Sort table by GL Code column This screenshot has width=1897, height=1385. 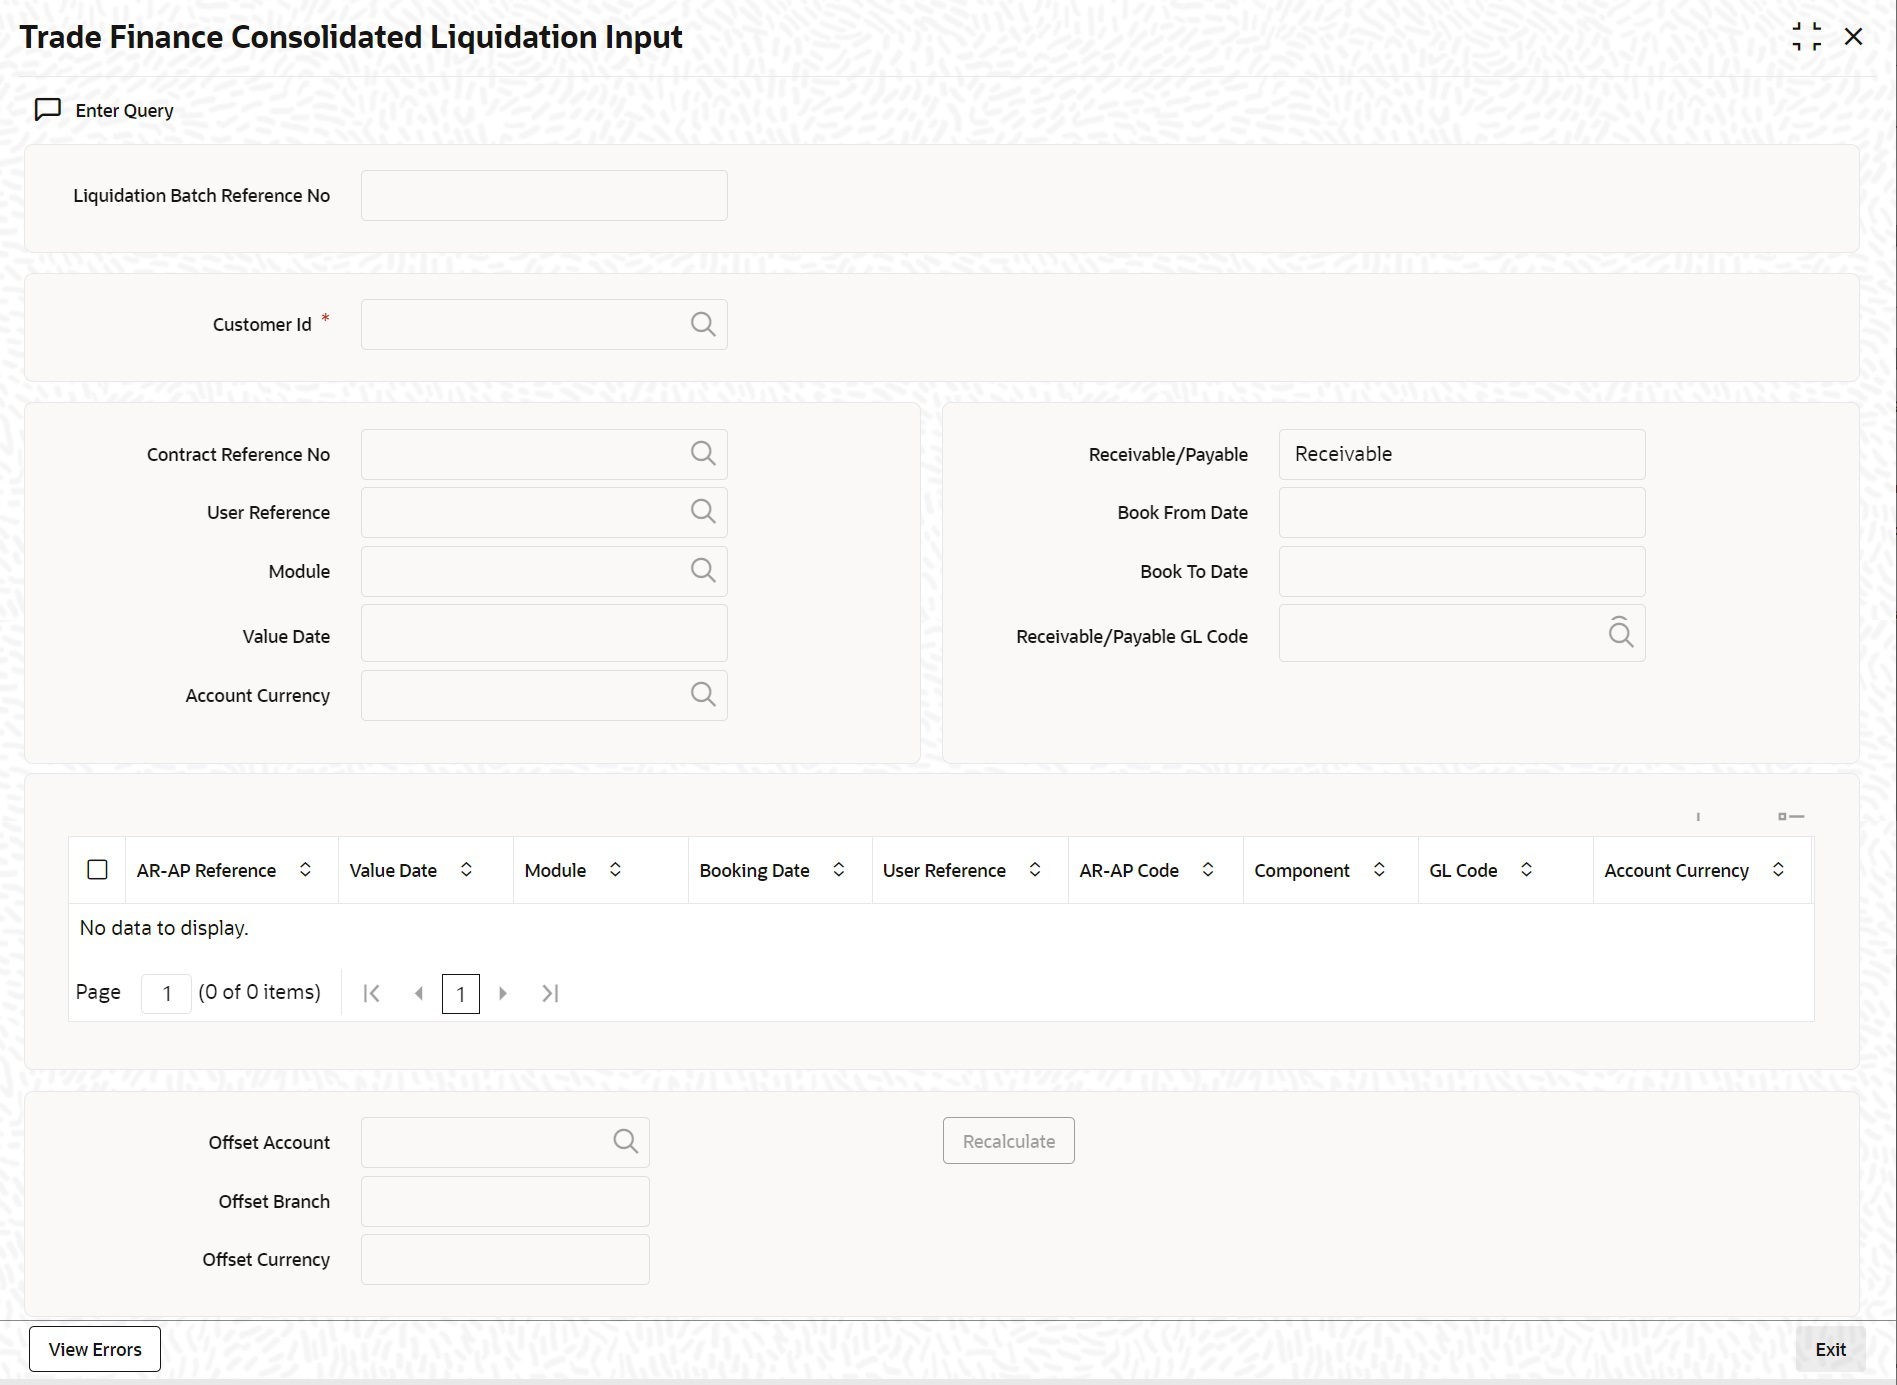[x=1526, y=870]
